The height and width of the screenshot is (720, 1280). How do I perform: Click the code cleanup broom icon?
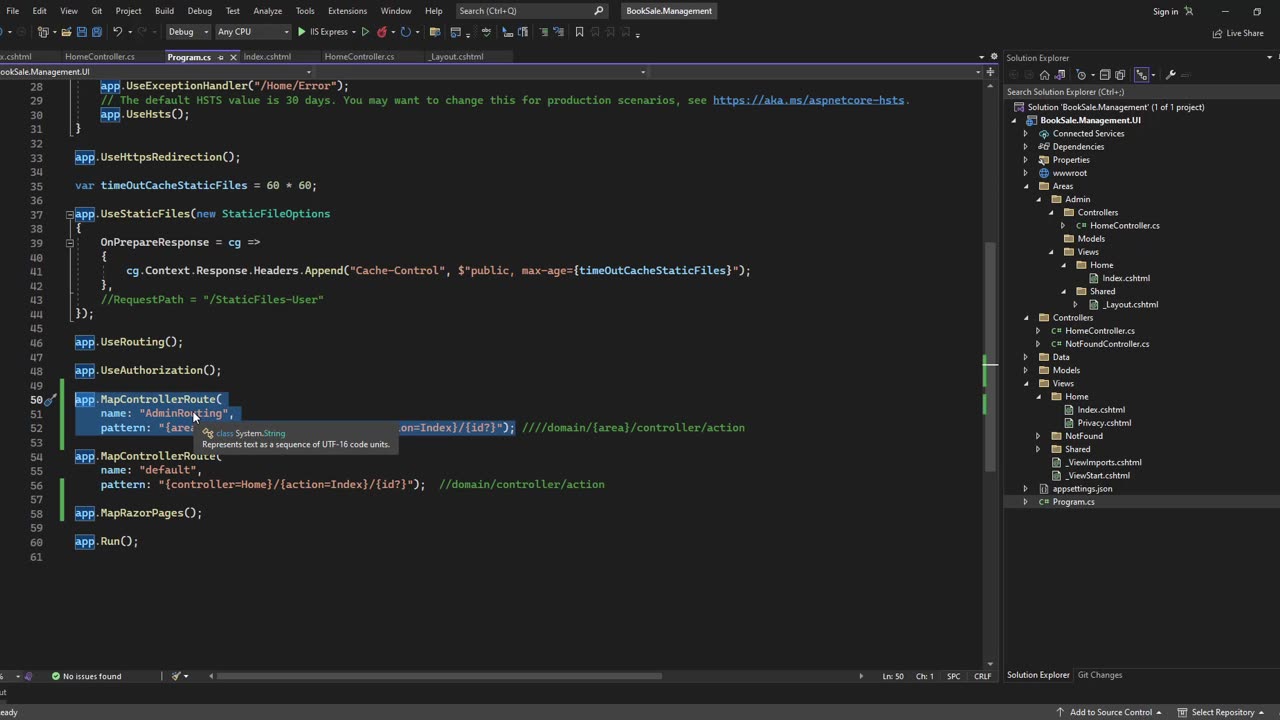(x=175, y=676)
